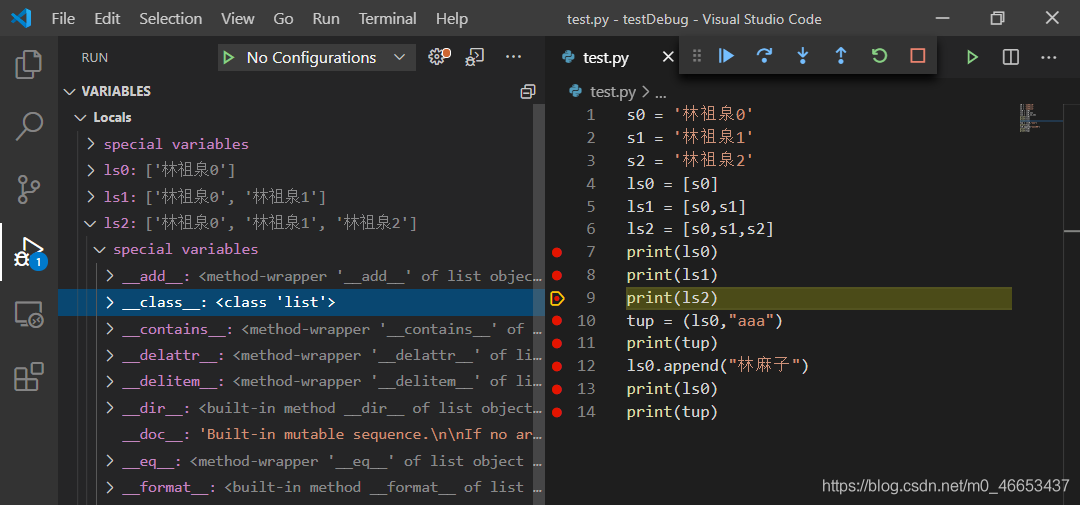Click the Step Over debug button
Viewport: 1080px width, 505px height.
[765, 56]
